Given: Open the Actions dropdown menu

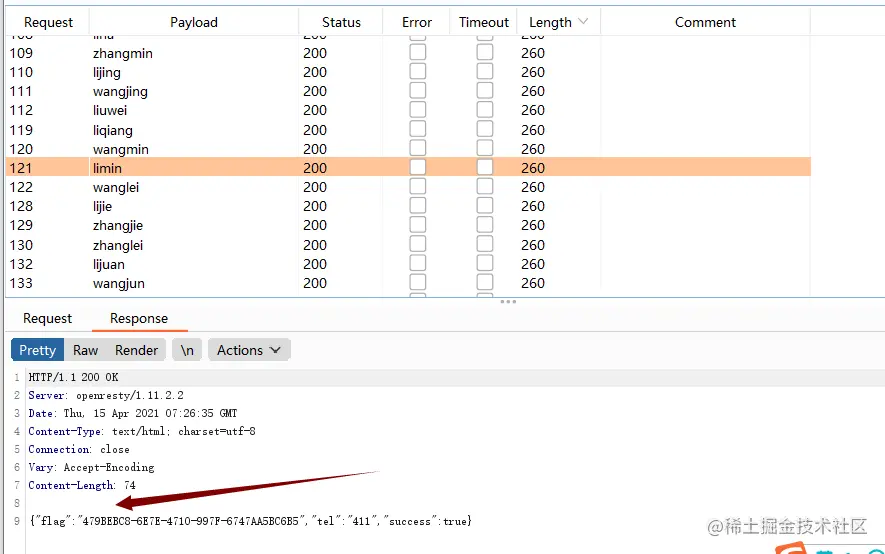Looking at the screenshot, I should (x=249, y=350).
